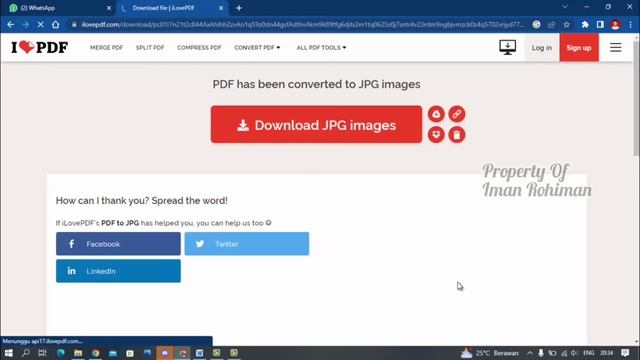Share on LinkedIn button
Image resolution: width=640 pixels, height=360 pixels.
[x=118, y=271]
